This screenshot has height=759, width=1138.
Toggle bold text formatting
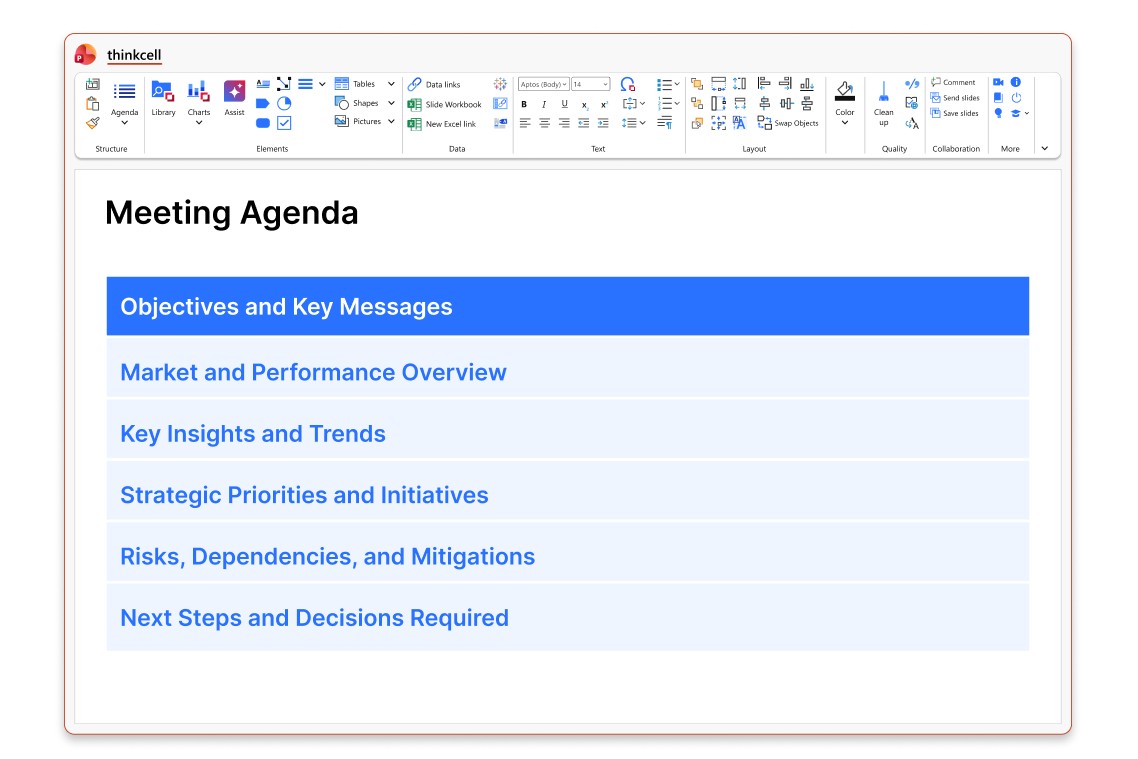click(x=524, y=104)
